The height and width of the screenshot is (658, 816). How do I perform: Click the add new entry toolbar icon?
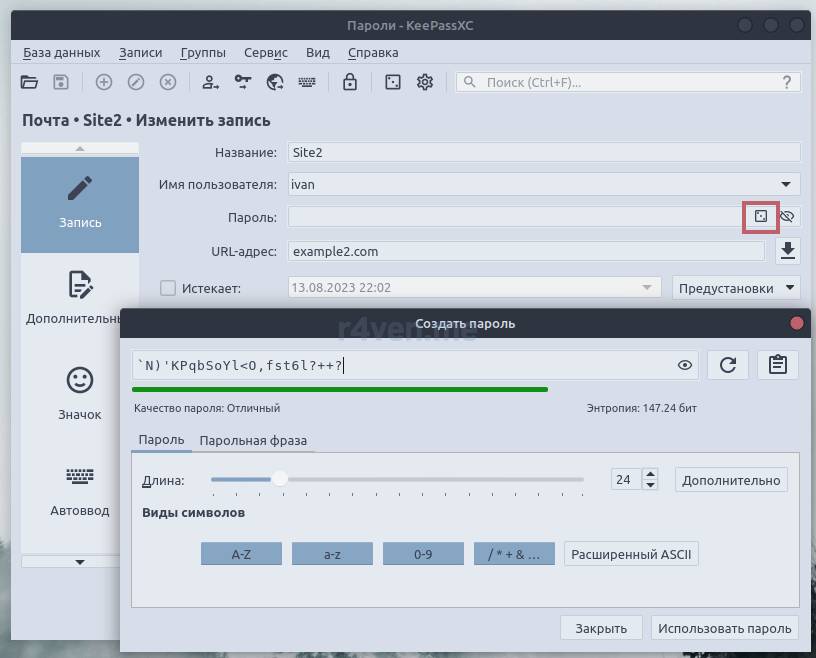coord(104,82)
